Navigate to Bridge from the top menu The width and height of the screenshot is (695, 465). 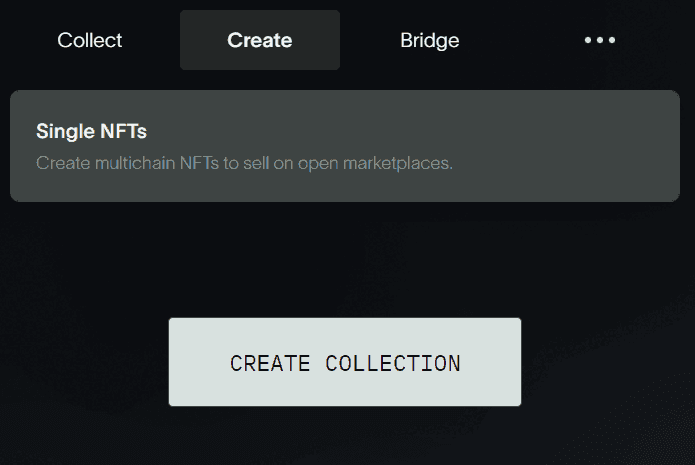pos(430,40)
